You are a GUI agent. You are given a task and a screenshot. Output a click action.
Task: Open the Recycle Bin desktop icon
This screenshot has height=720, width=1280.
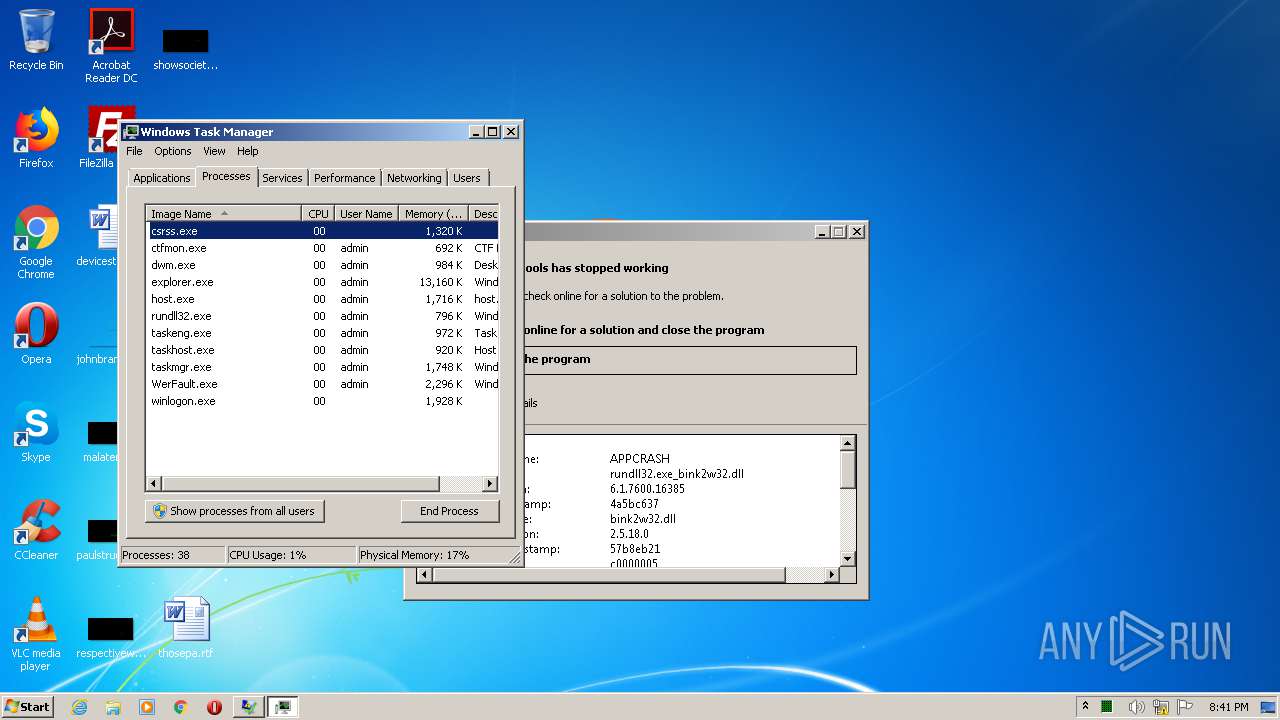[x=36, y=40]
